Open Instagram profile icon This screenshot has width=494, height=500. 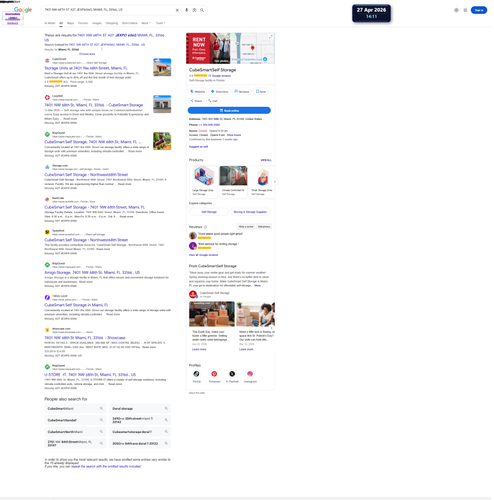point(250,374)
